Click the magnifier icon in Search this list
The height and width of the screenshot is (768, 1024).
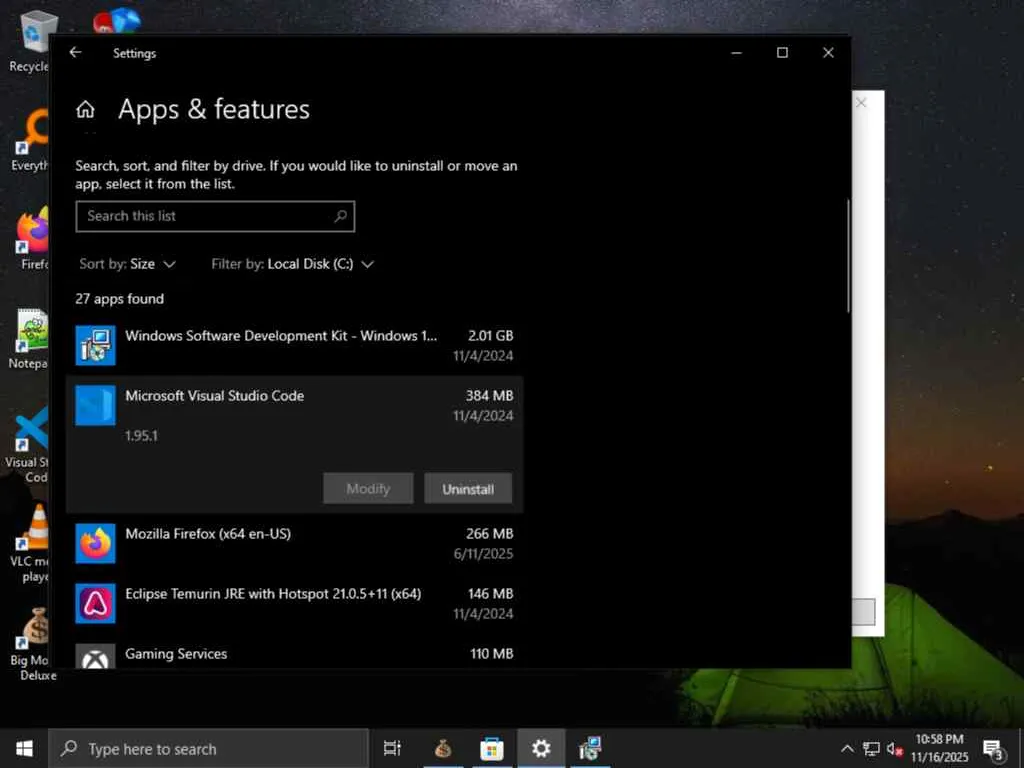[x=340, y=216]
